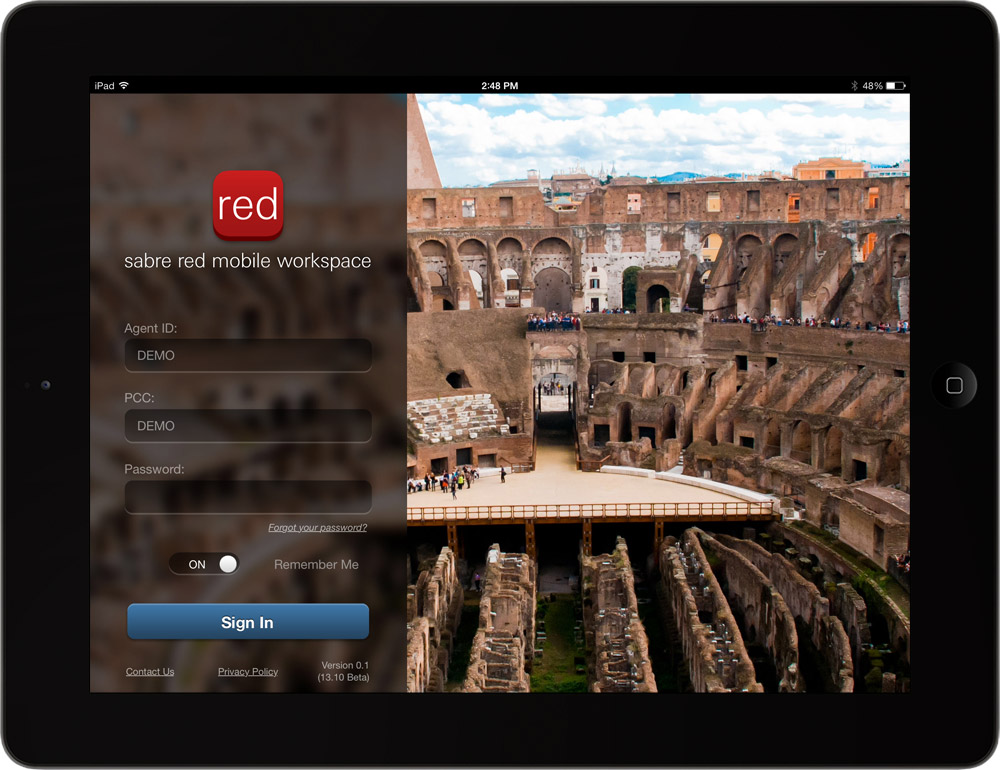Tap the red app logo icon
1000x770 pixels.
point(248,205)
